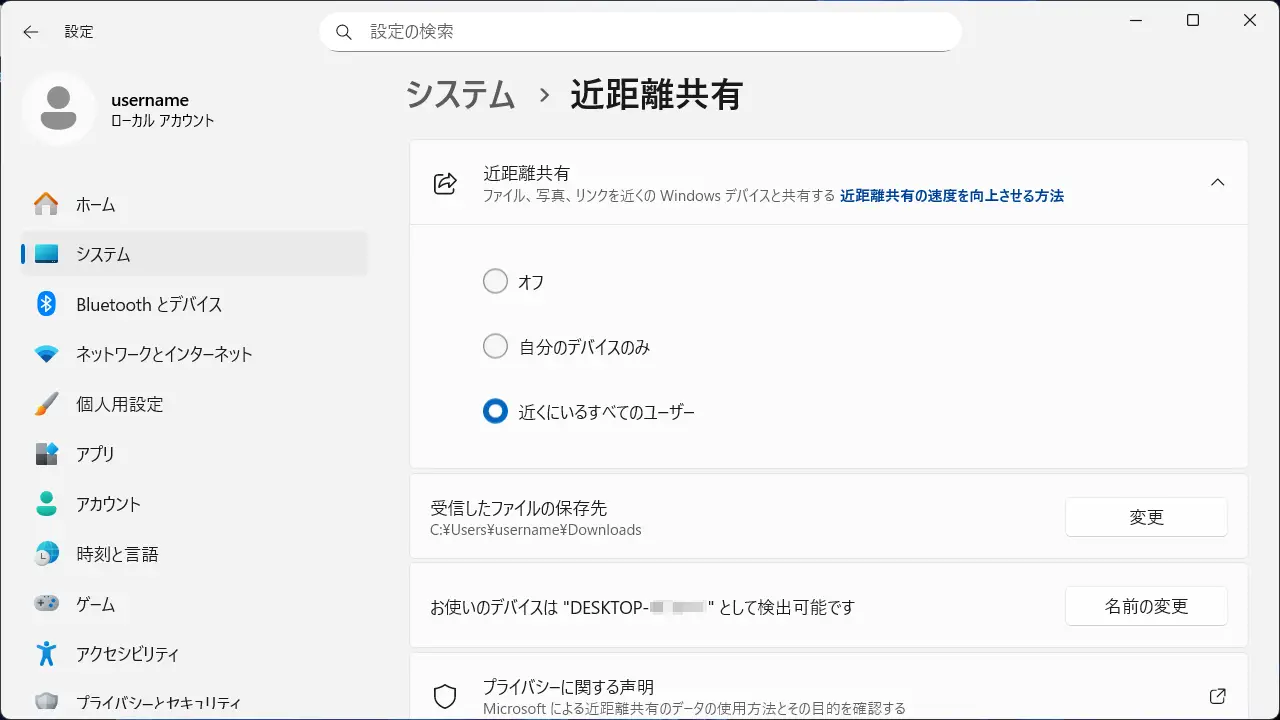Select the オフ radio button
This screenshot has width=1280, height=720.
pyautogui.click(x=495, y=282)
